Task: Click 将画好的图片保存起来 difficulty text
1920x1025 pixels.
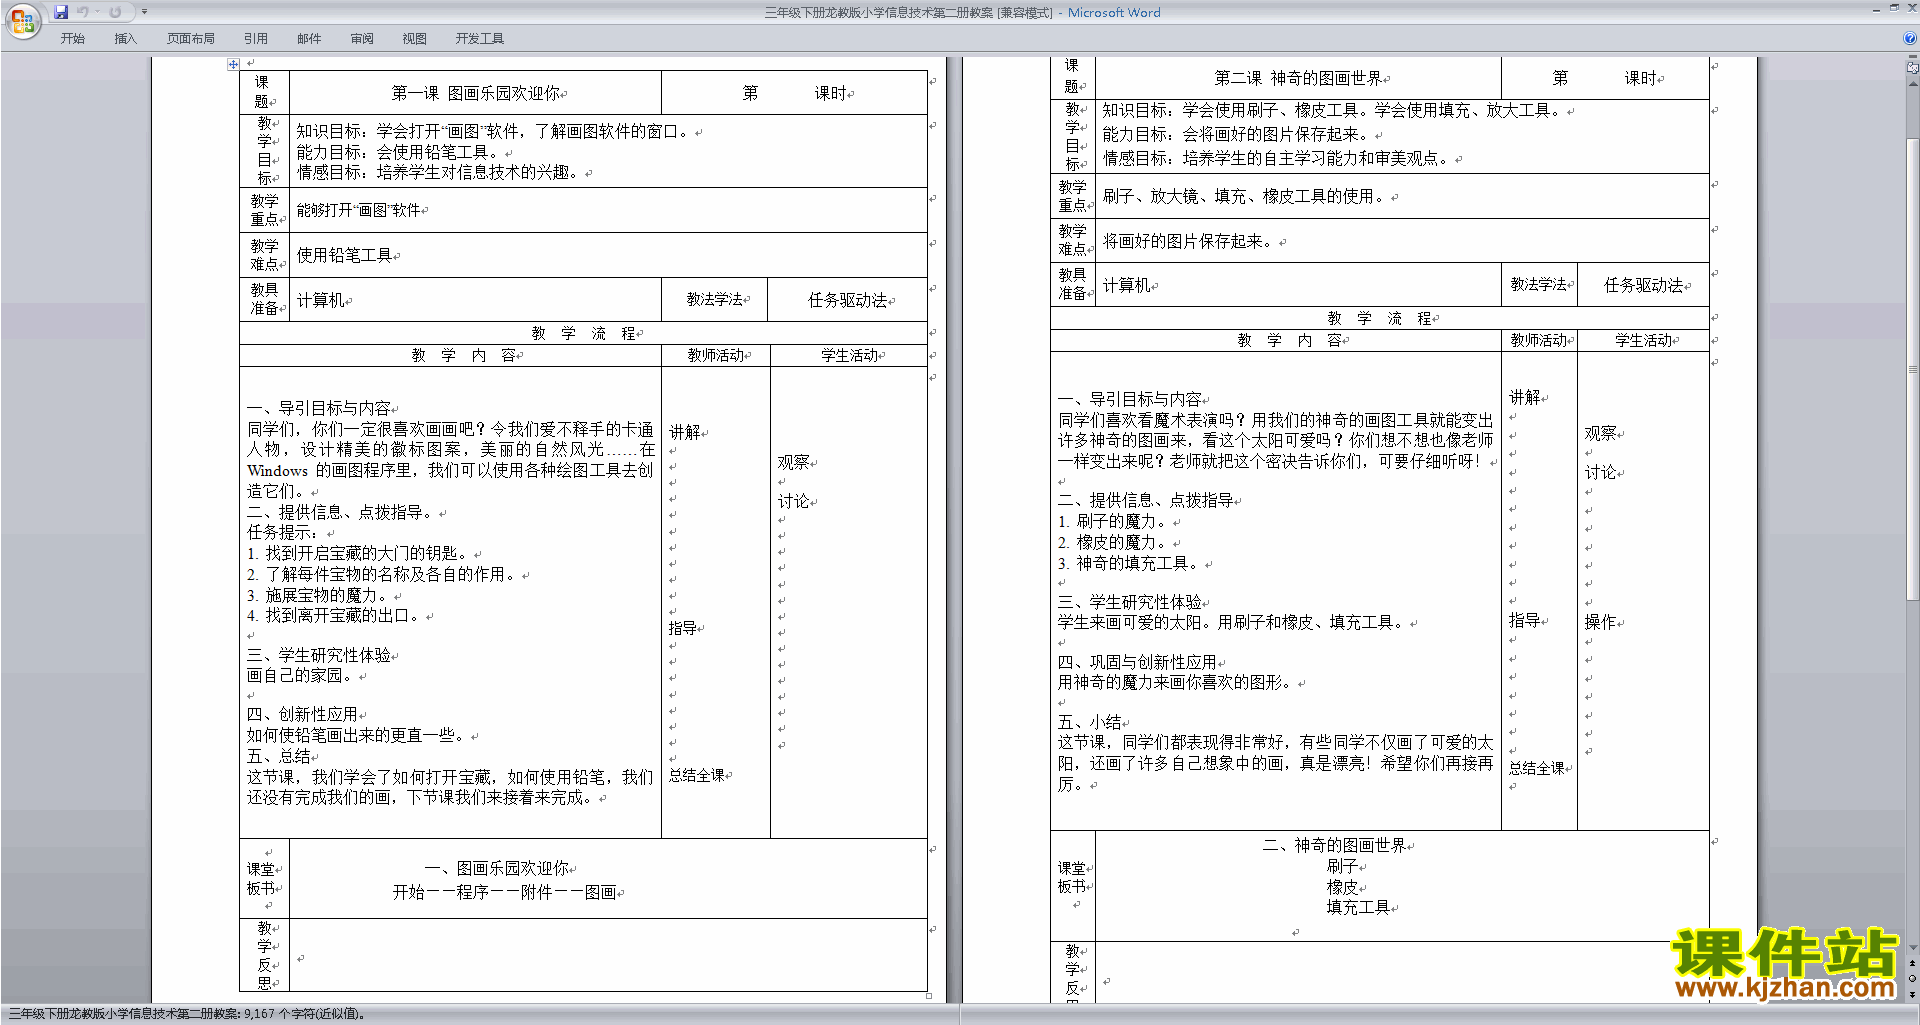Action: pyautogui.click(x=1190, y=241)
